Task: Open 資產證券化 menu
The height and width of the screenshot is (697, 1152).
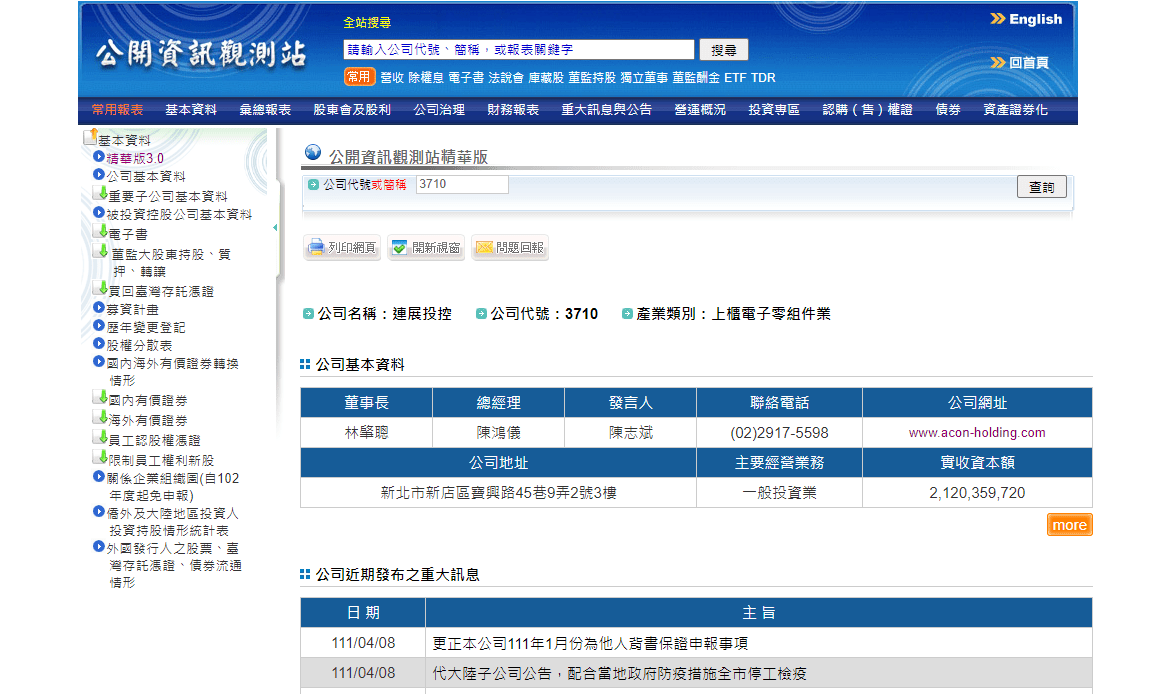Action: click(x=1015, y=110)
